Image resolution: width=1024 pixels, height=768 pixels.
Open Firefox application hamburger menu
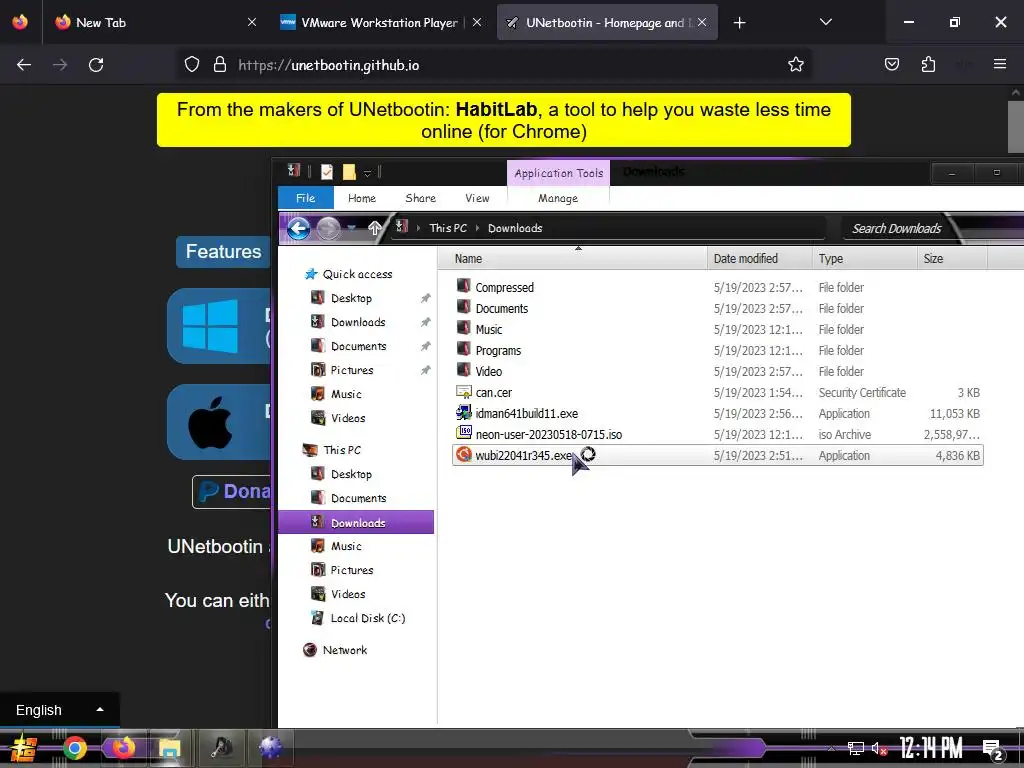(999, 64)
